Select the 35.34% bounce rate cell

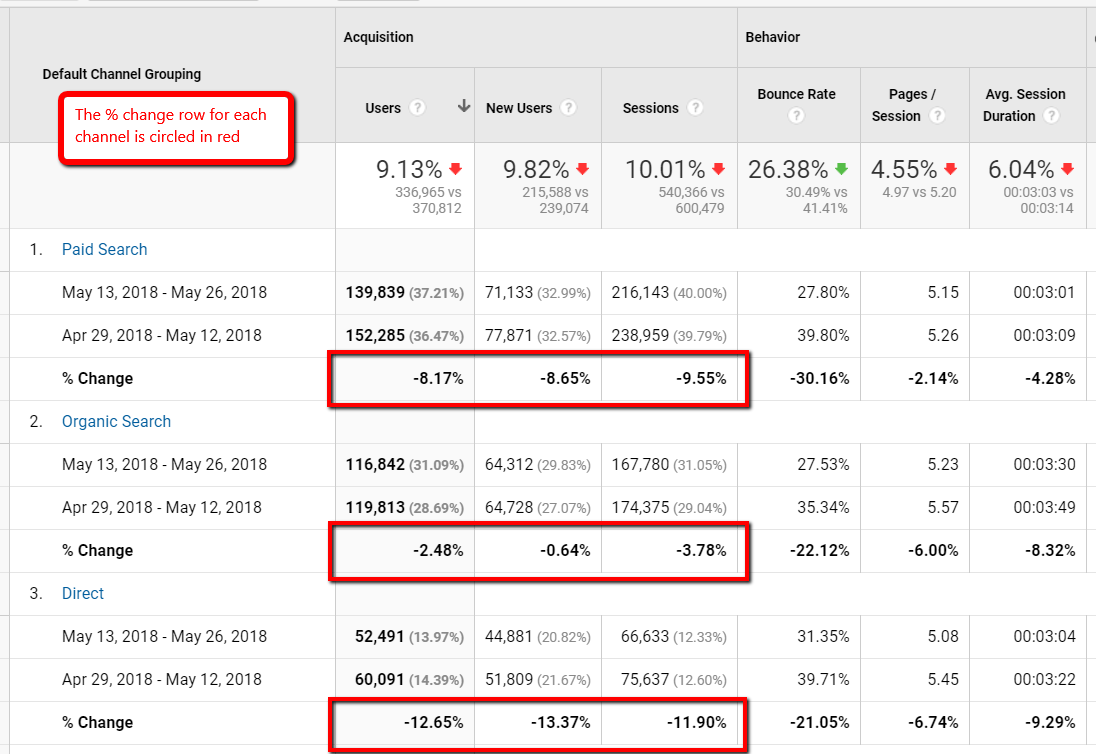(x=823, y=507)
